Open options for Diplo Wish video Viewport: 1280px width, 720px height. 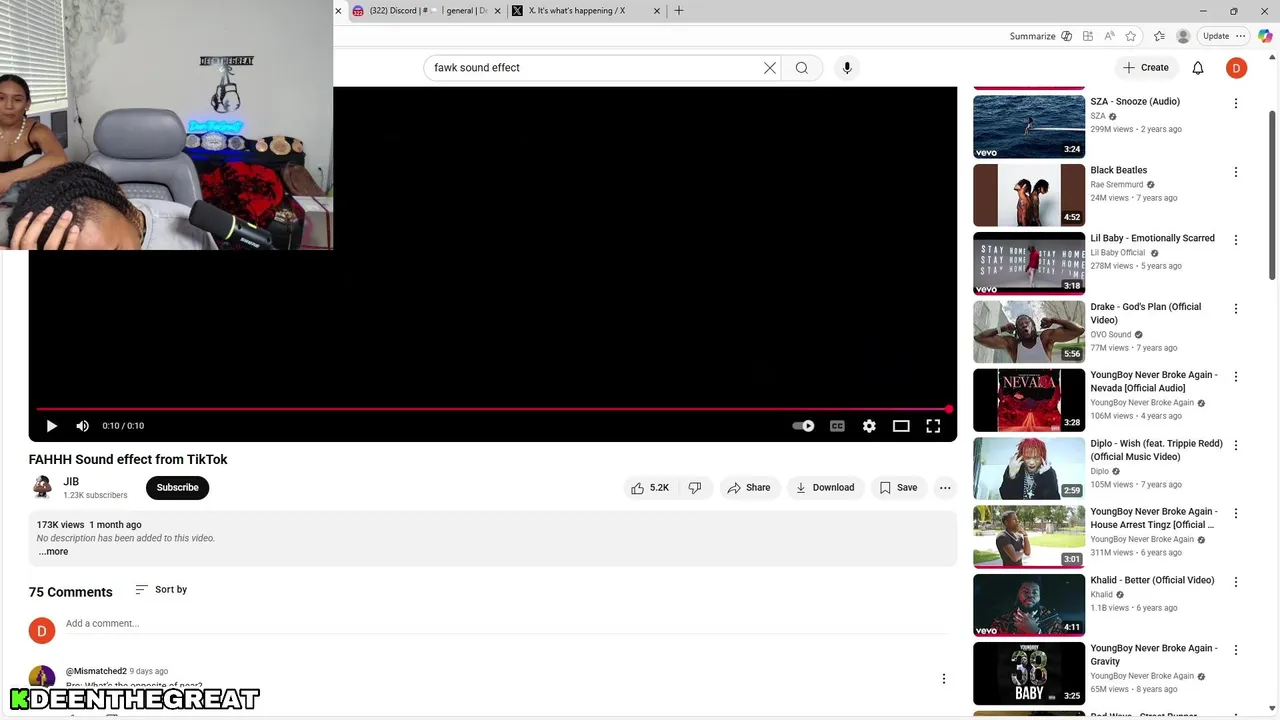click(1236, 445)
